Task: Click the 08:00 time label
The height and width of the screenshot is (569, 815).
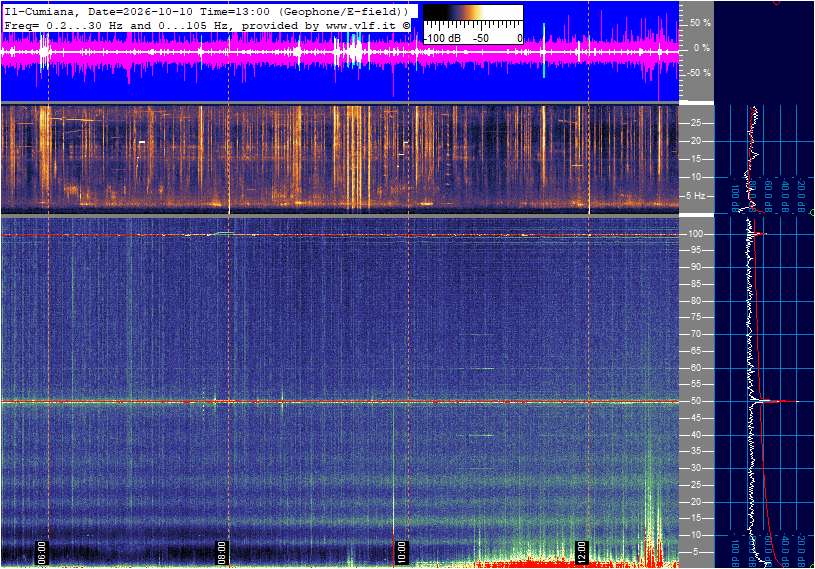Action: pos(221,552)
